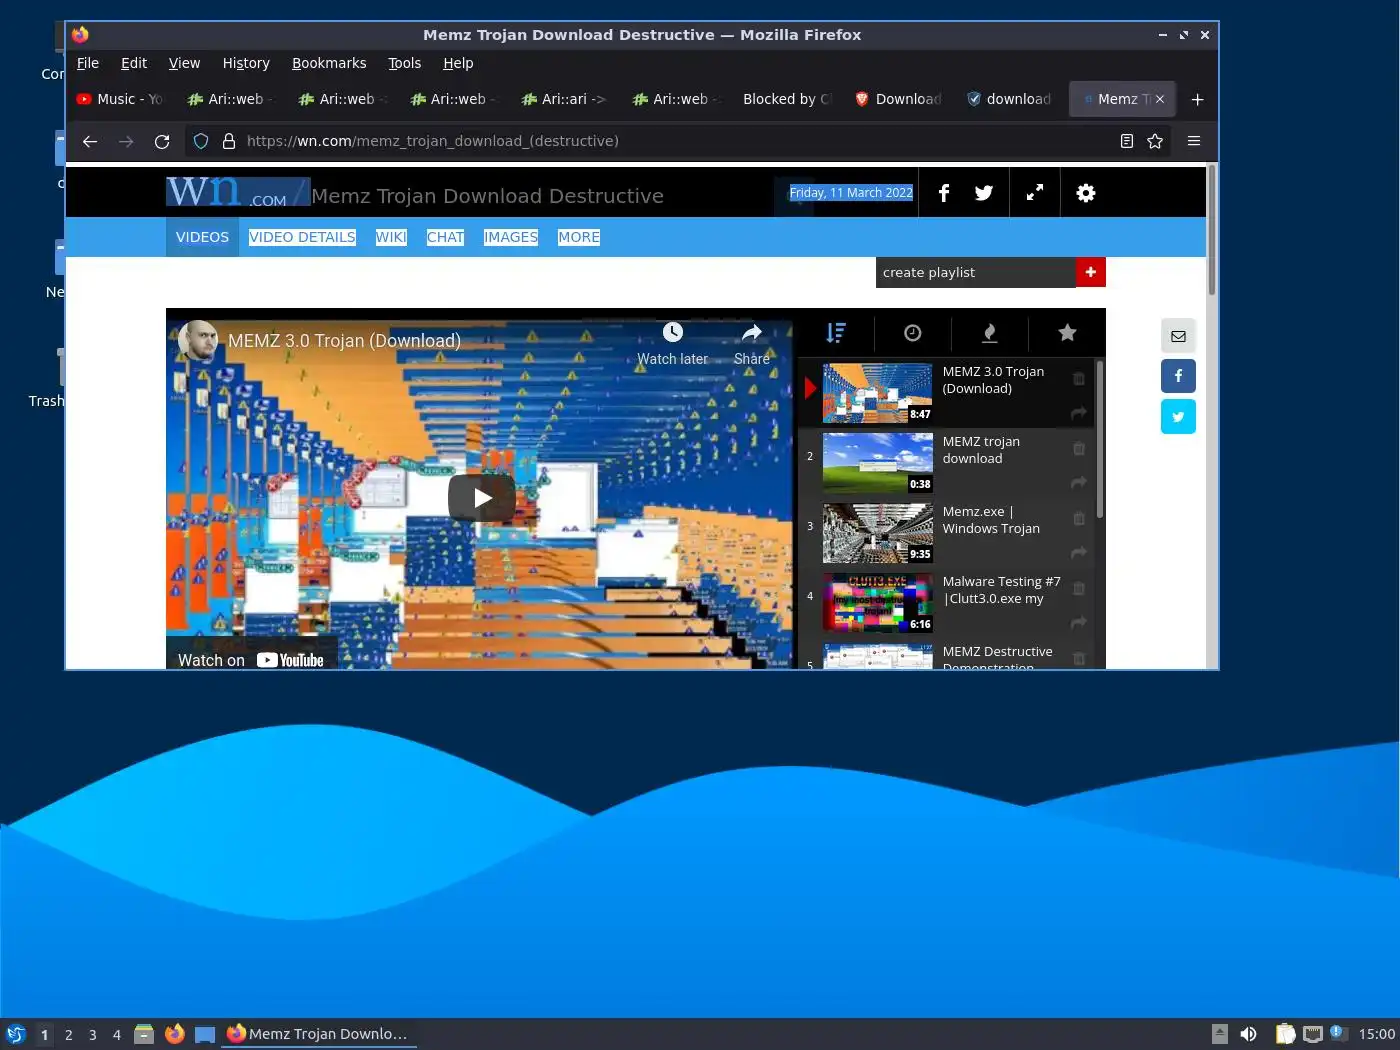Share Malware Testing #7 playlist item
The width and height of the screenshot is (1400, 1050).
coord(1079,623)
